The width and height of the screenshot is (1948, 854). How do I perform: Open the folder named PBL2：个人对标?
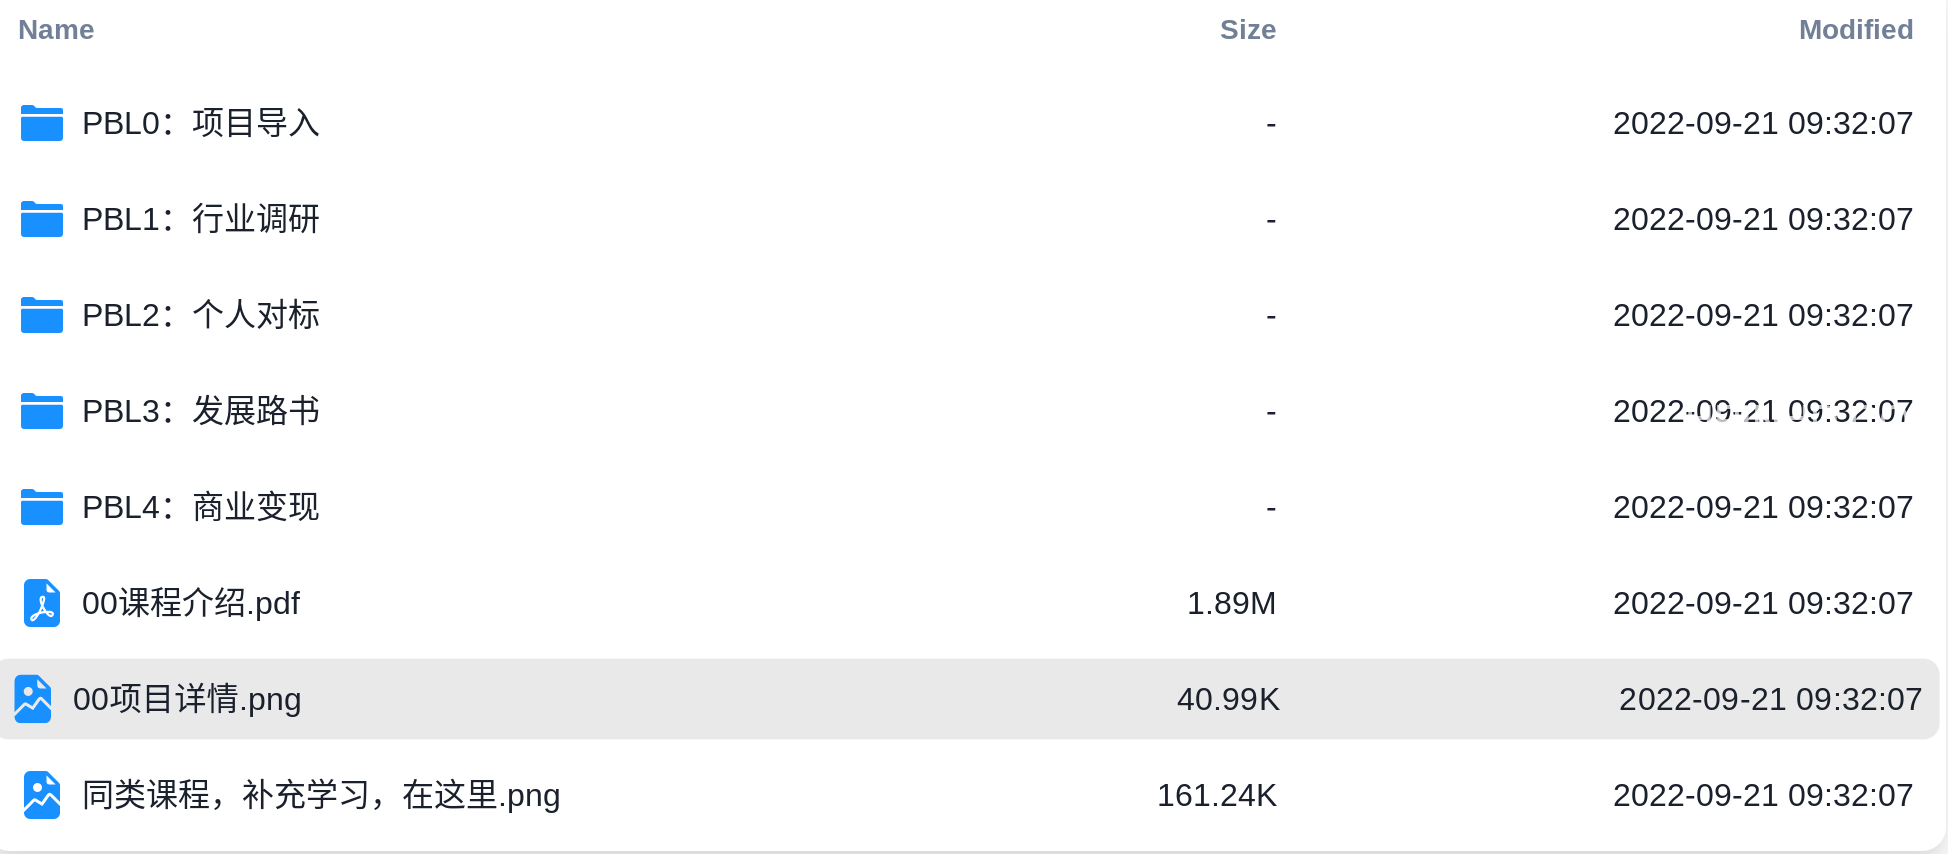tap(201, 315)
